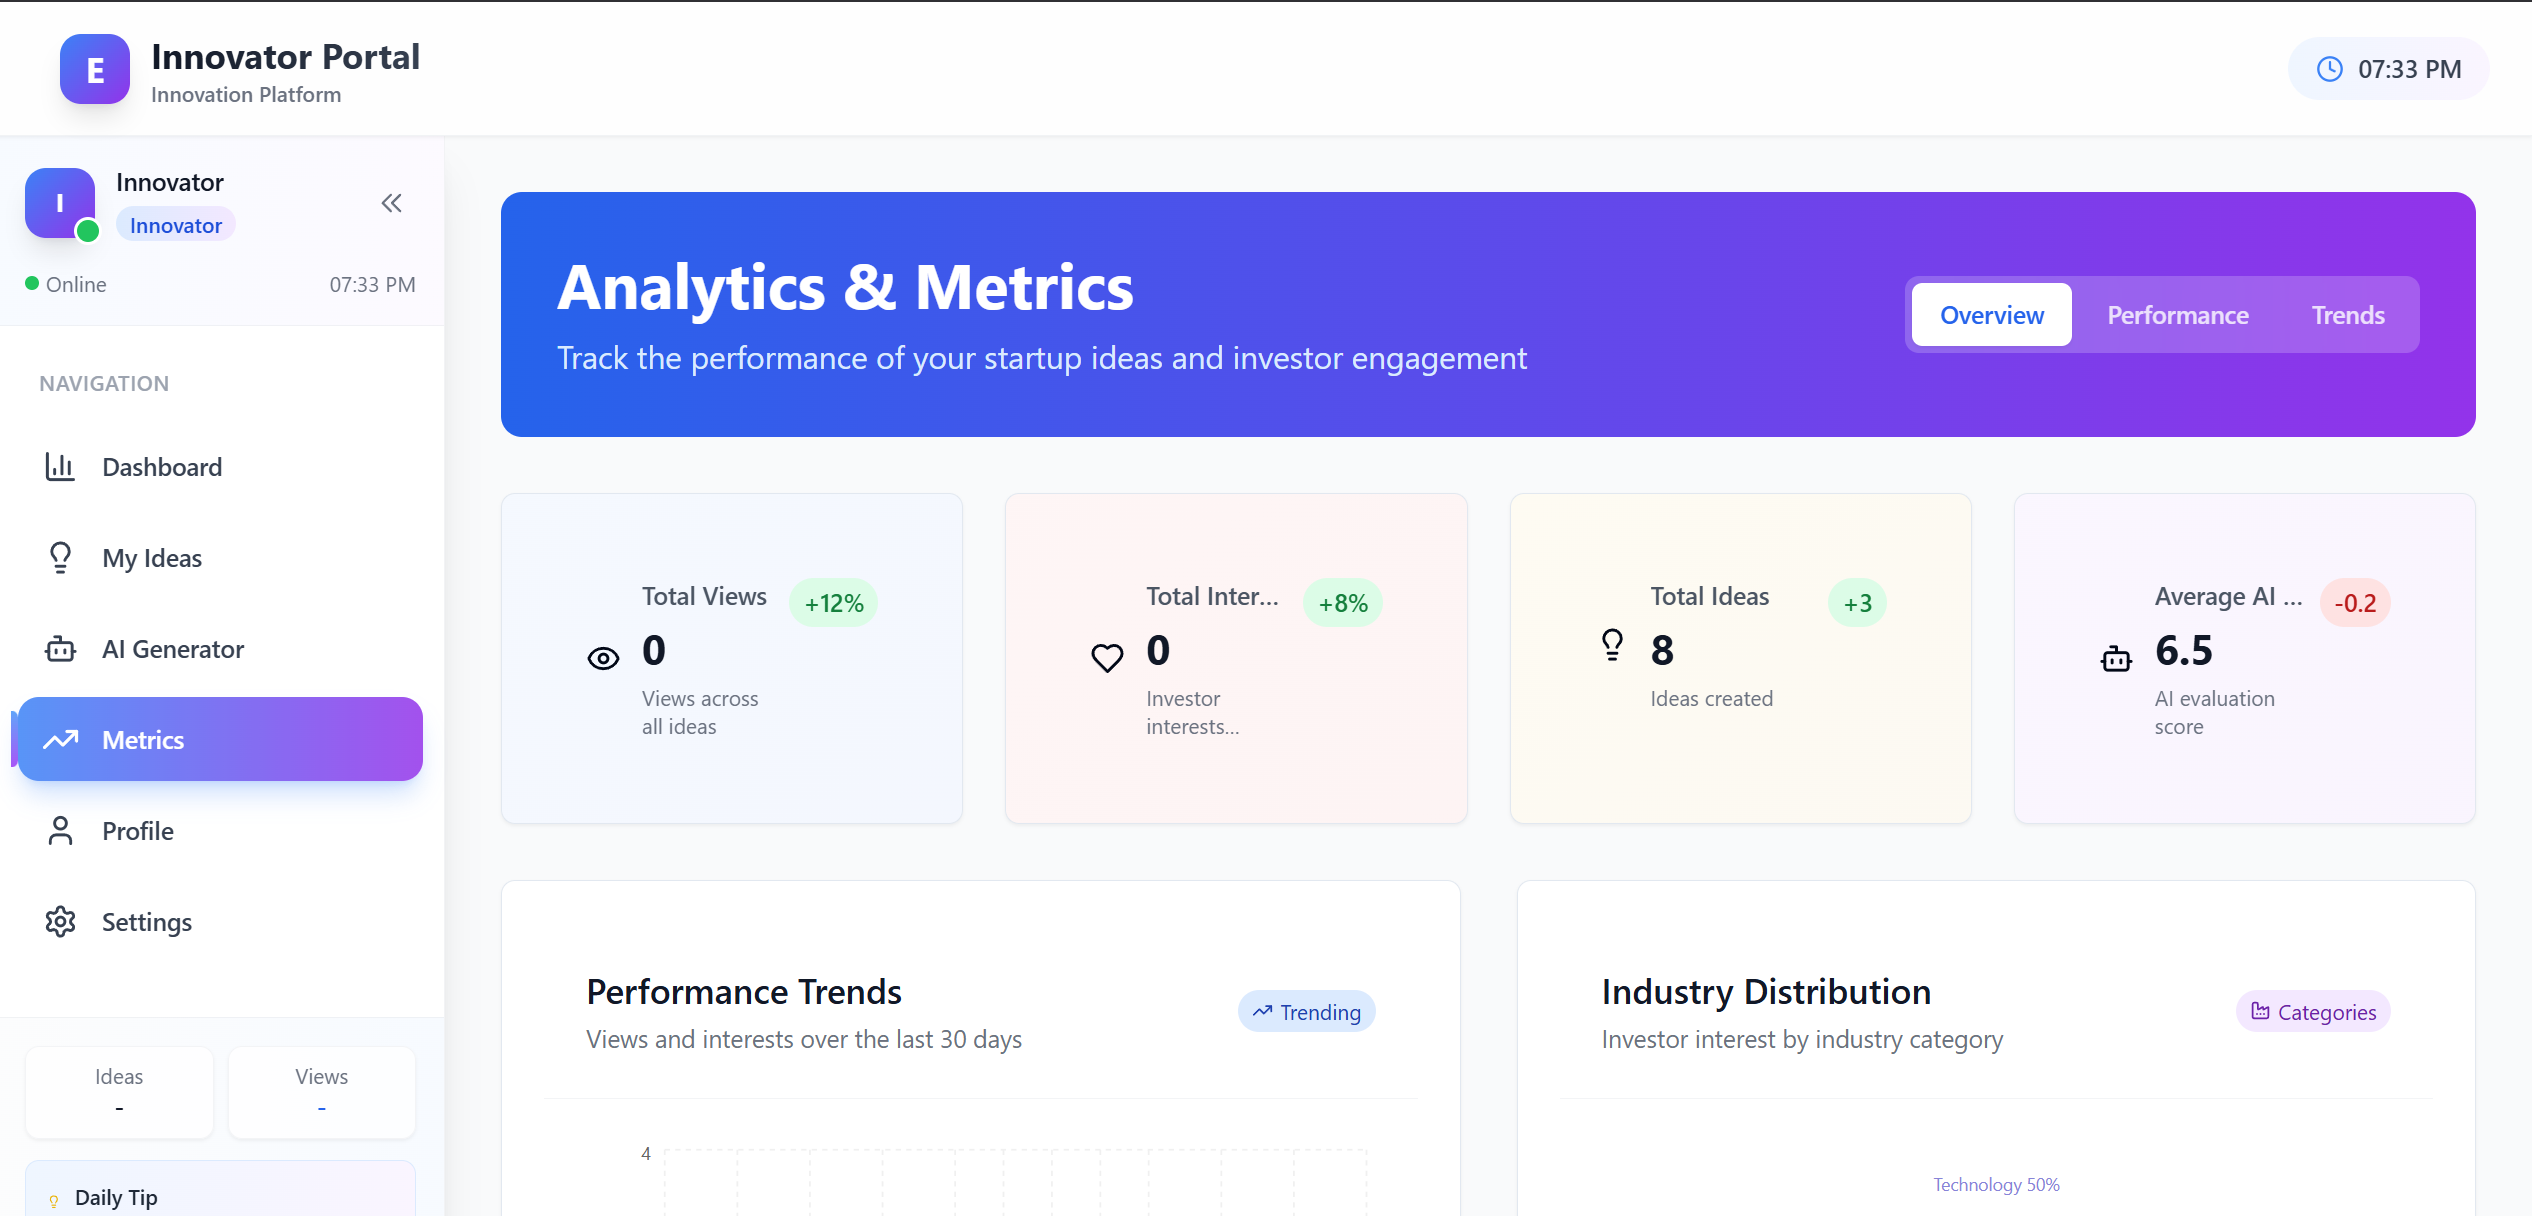
Task: Click the My Ideas lightbulb icon
Action: click(60, 558)
